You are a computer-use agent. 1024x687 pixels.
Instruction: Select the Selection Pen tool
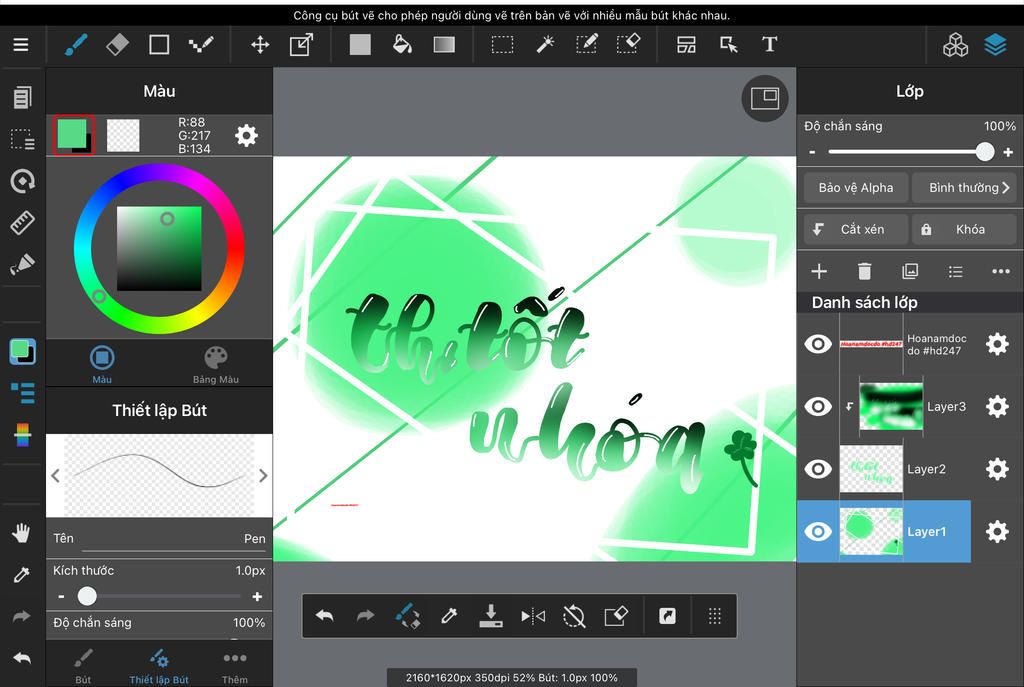click(586, 44)
